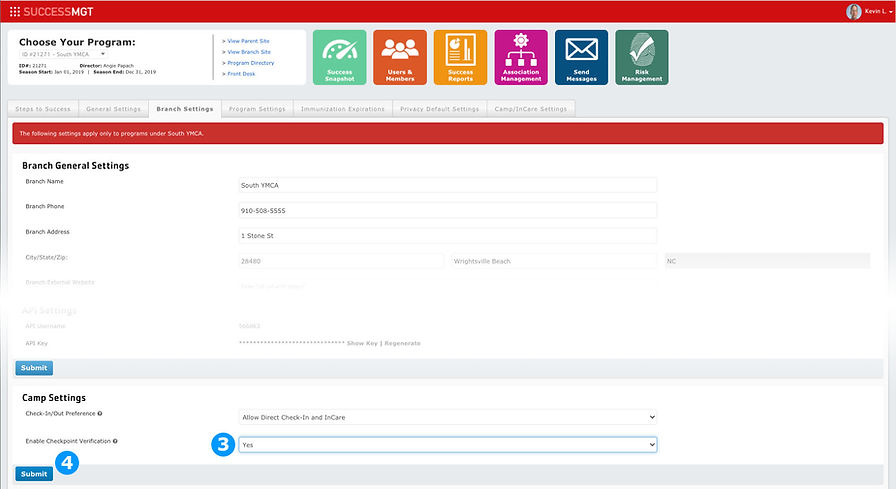Click the Branch Name input field
This screenshot has width=896, height=489.
click(x=448, y=185)
